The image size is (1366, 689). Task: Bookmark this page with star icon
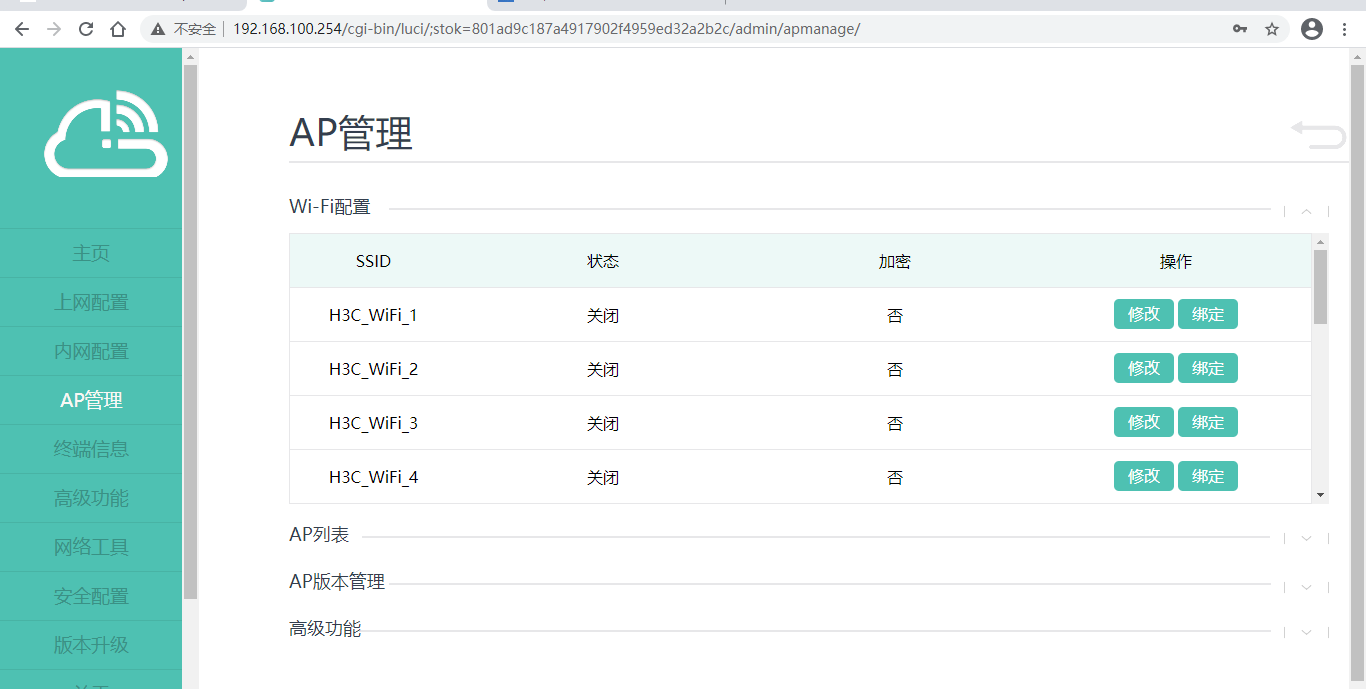1272,29
